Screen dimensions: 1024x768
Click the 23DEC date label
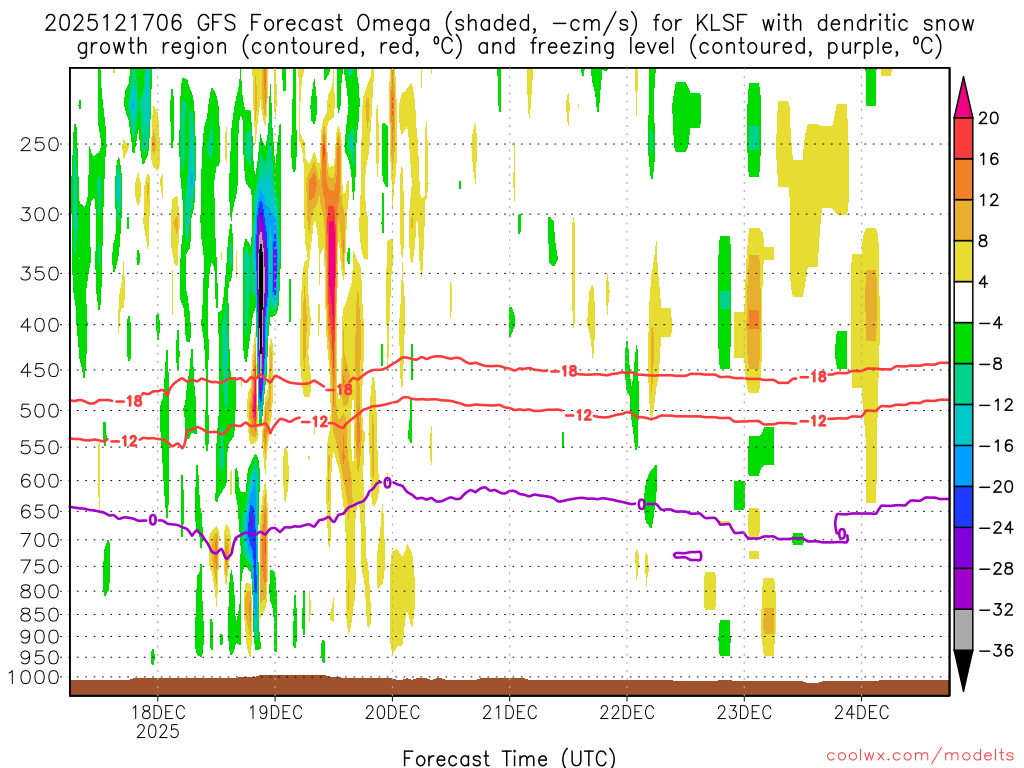[744, 712]
